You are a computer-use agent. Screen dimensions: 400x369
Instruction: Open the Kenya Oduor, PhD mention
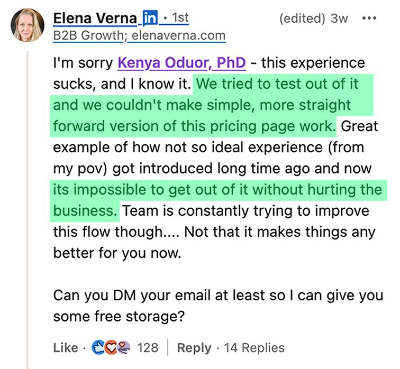(182, 63)
